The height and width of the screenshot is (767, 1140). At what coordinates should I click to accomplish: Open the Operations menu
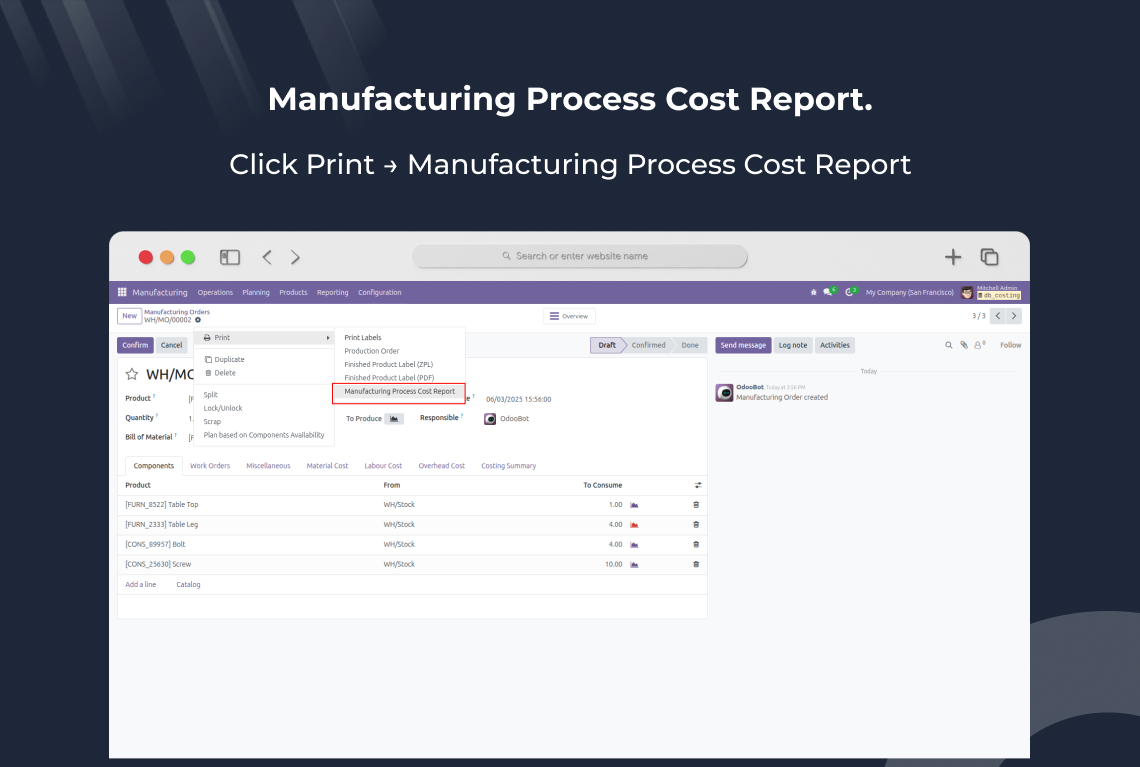215,292
